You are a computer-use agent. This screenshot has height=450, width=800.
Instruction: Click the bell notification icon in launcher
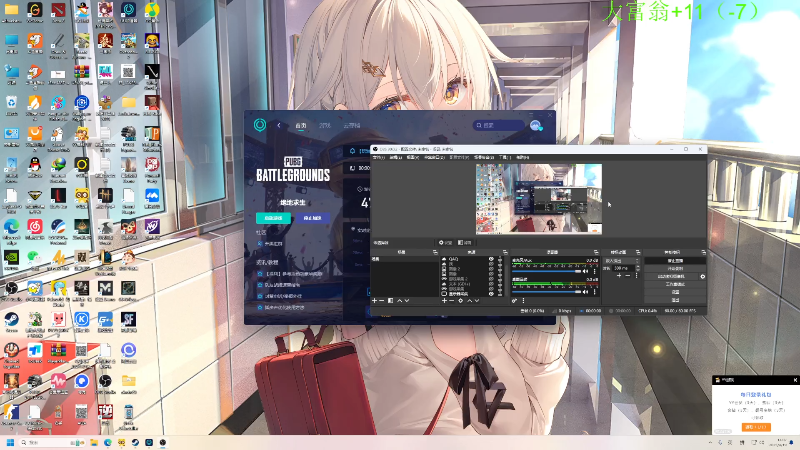point(352,151)
